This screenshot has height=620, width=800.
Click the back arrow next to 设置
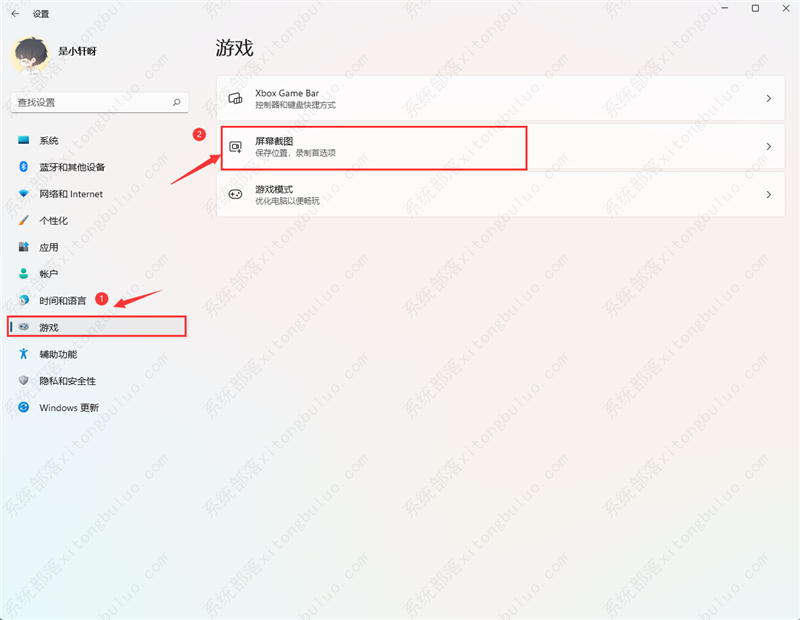coord(14,14)
